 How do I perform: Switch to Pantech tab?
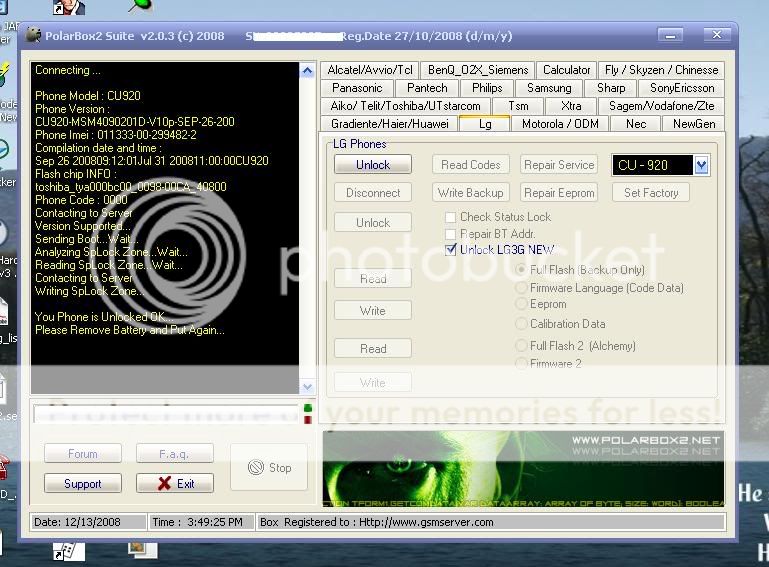[427, 88]
